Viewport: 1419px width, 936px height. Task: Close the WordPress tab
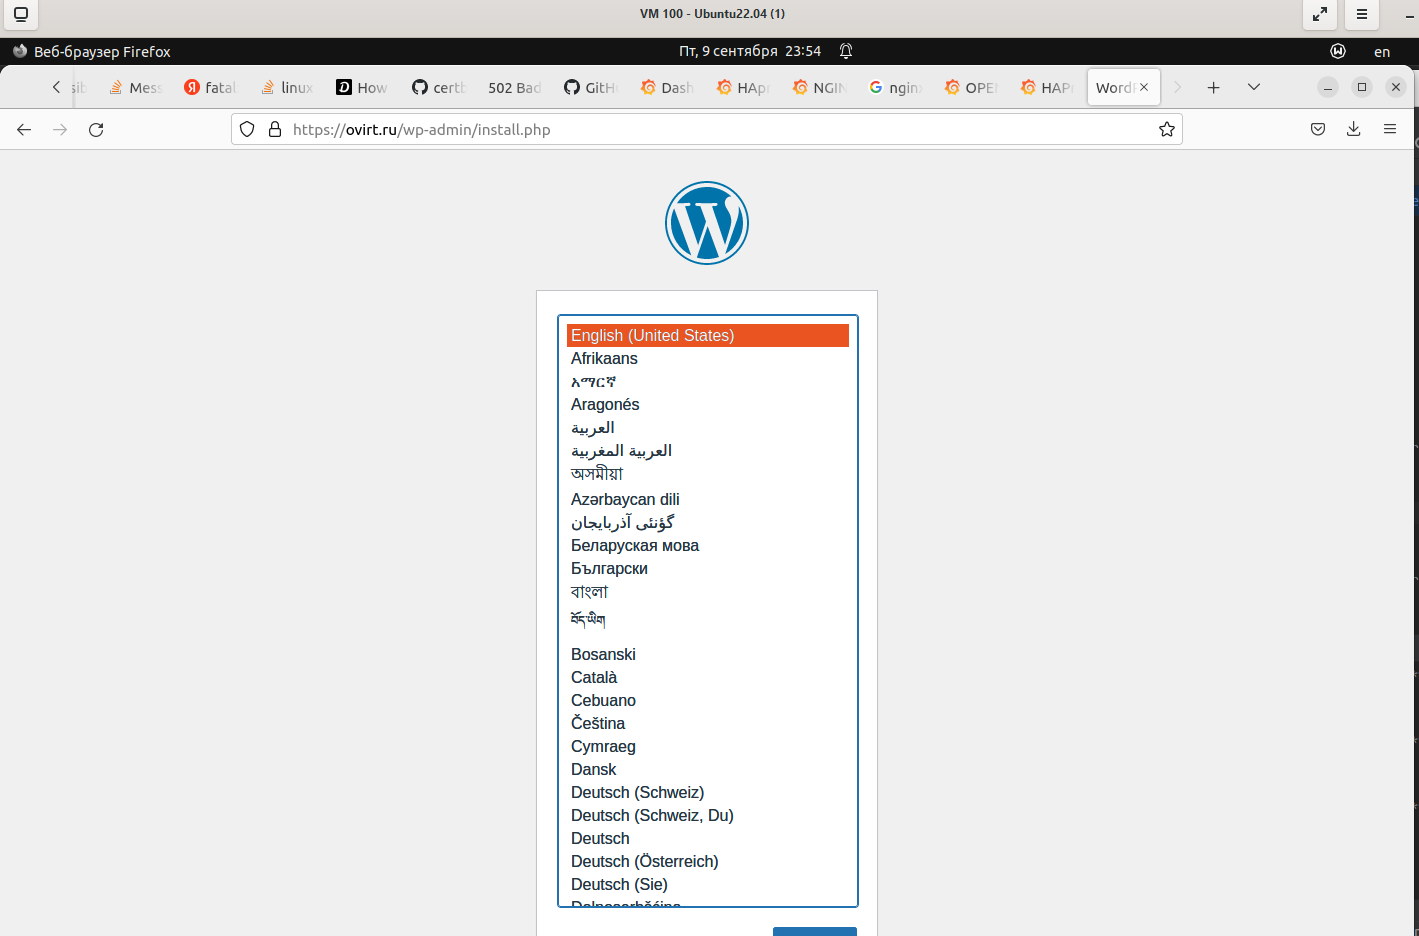click(1144, 87)
